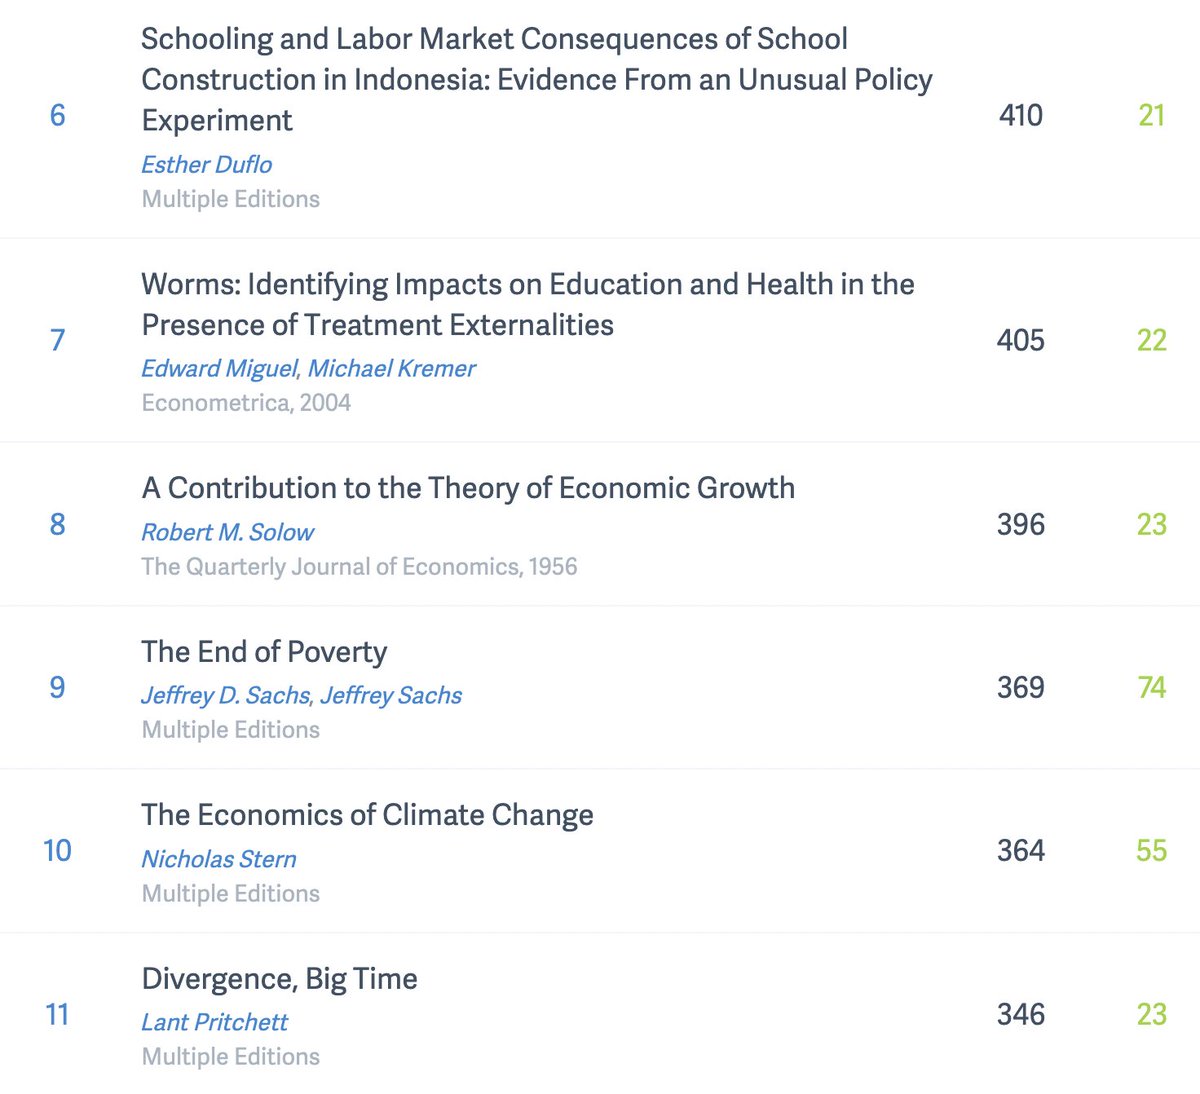
Task: Open 'The End of Poverty' title
Action: point(264,652)
